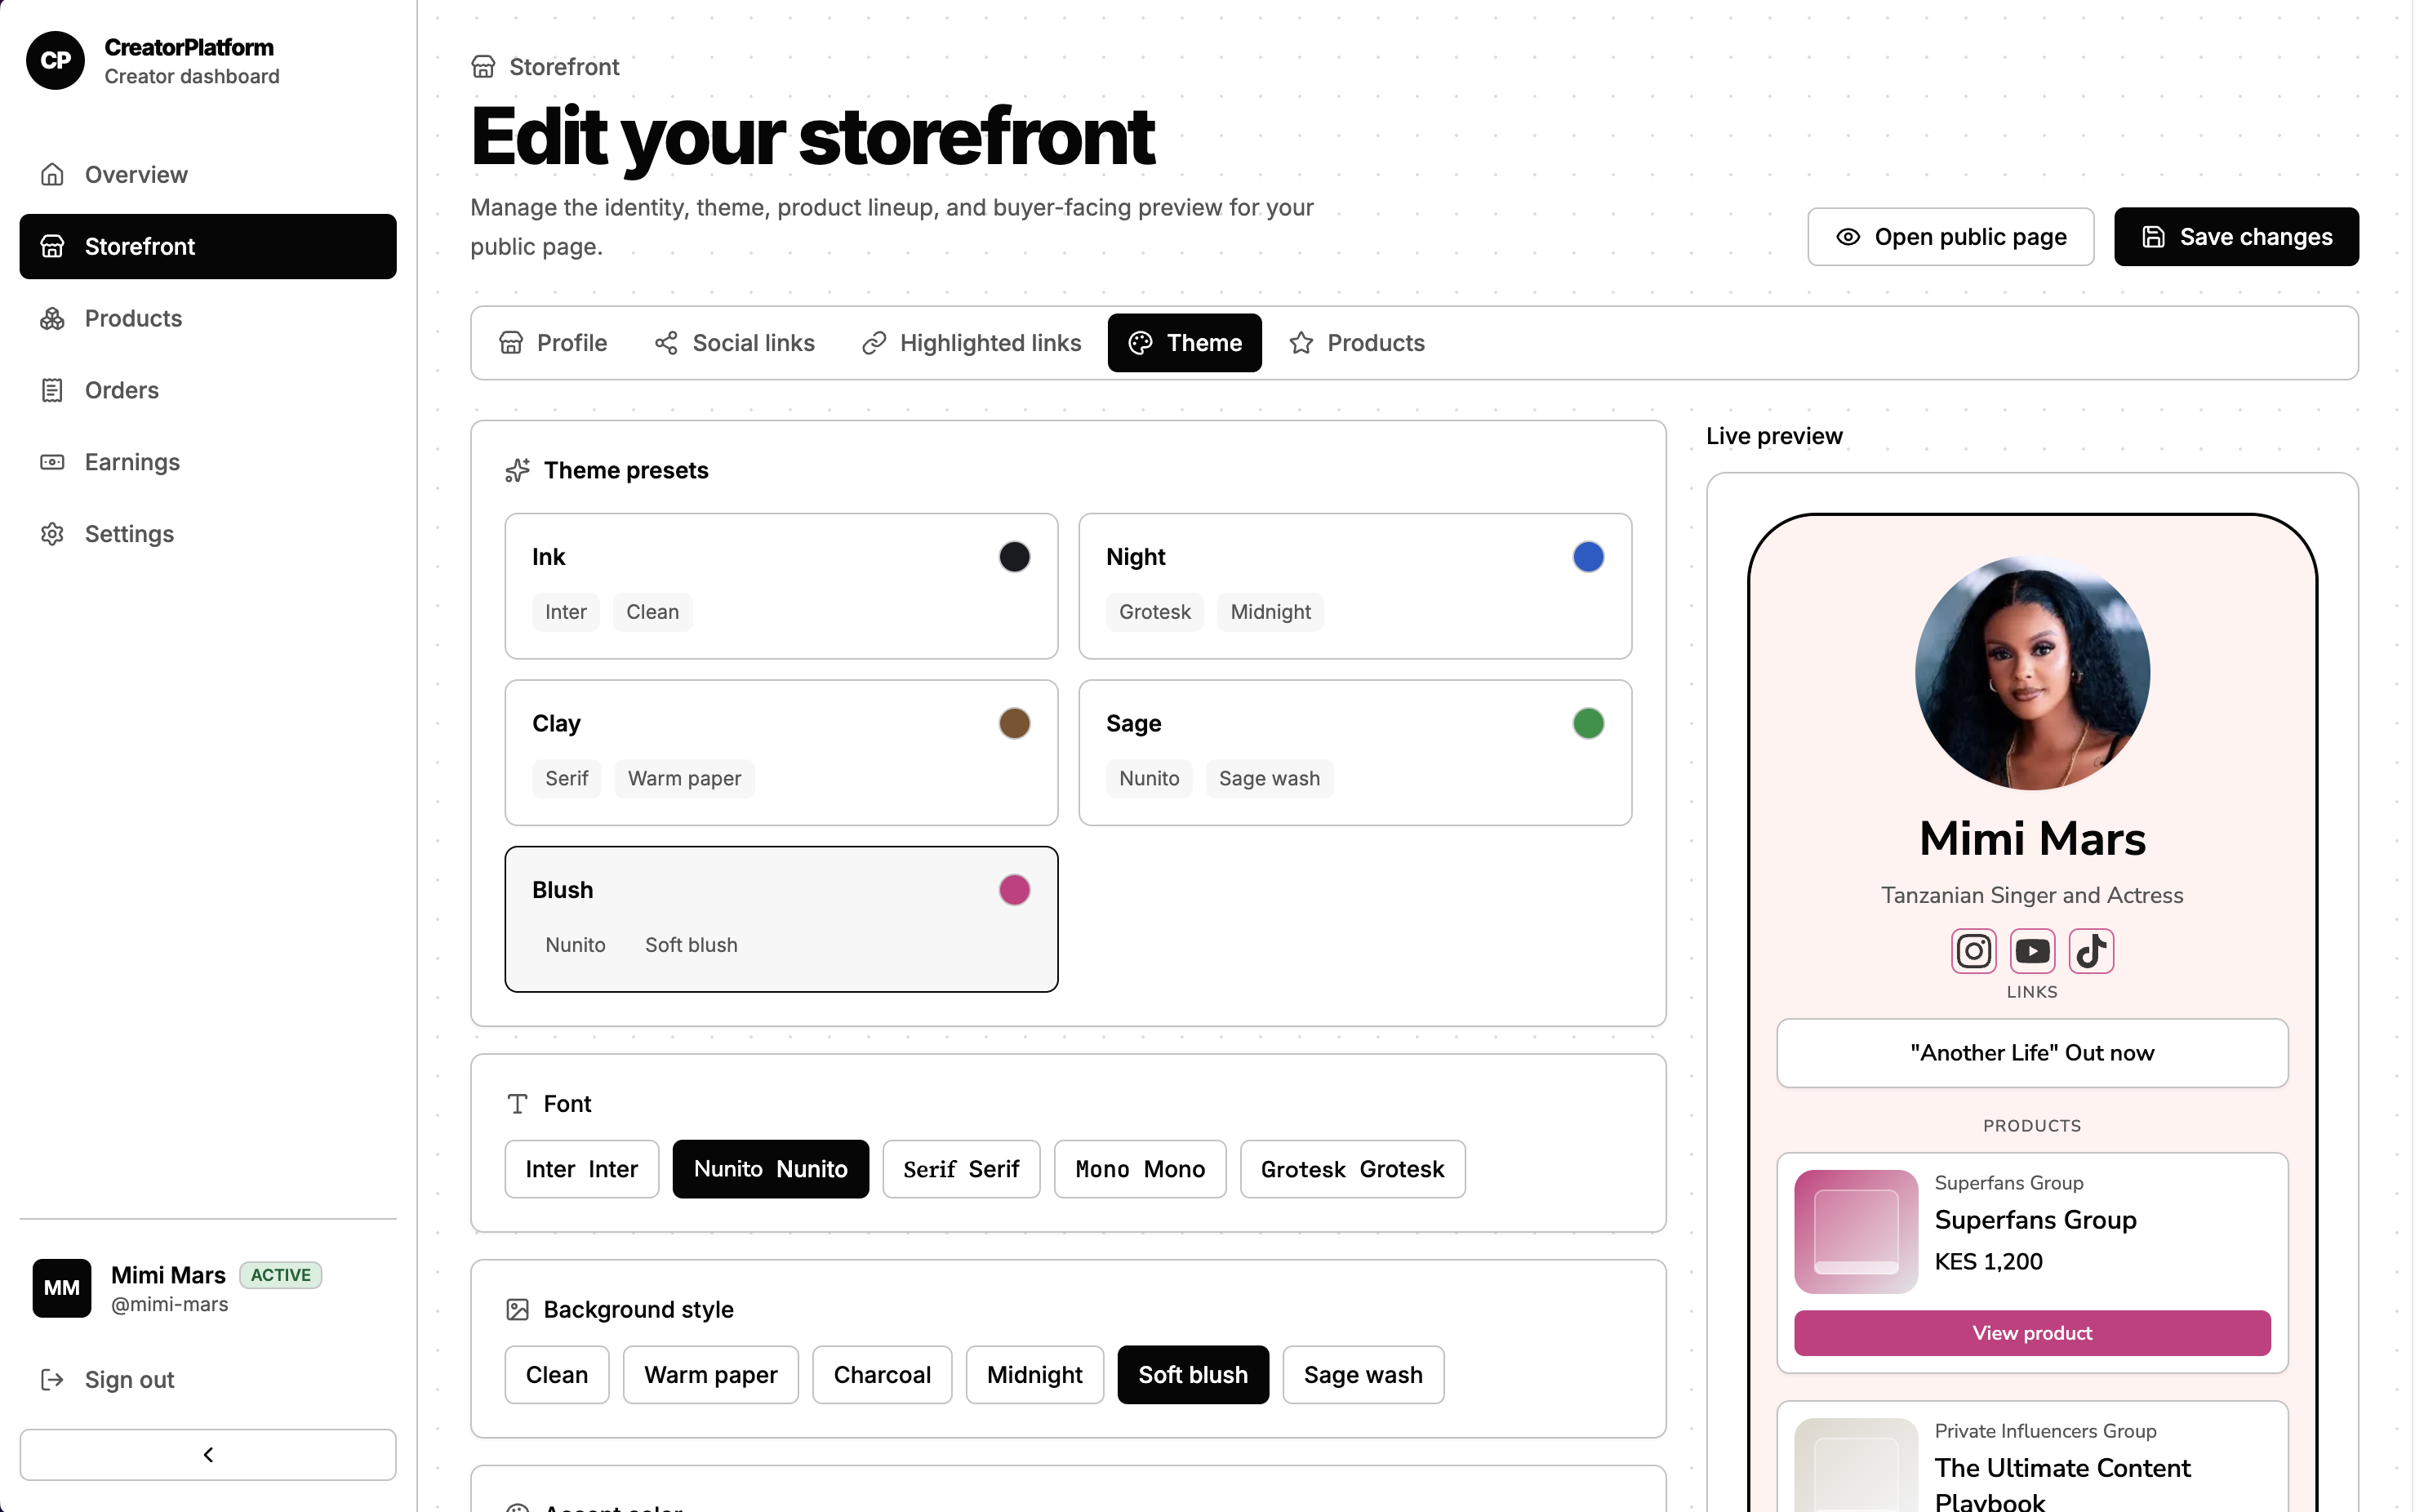Choose the Grotesk font option
2415x1512 pixels.
(x=1353, y=1169)
